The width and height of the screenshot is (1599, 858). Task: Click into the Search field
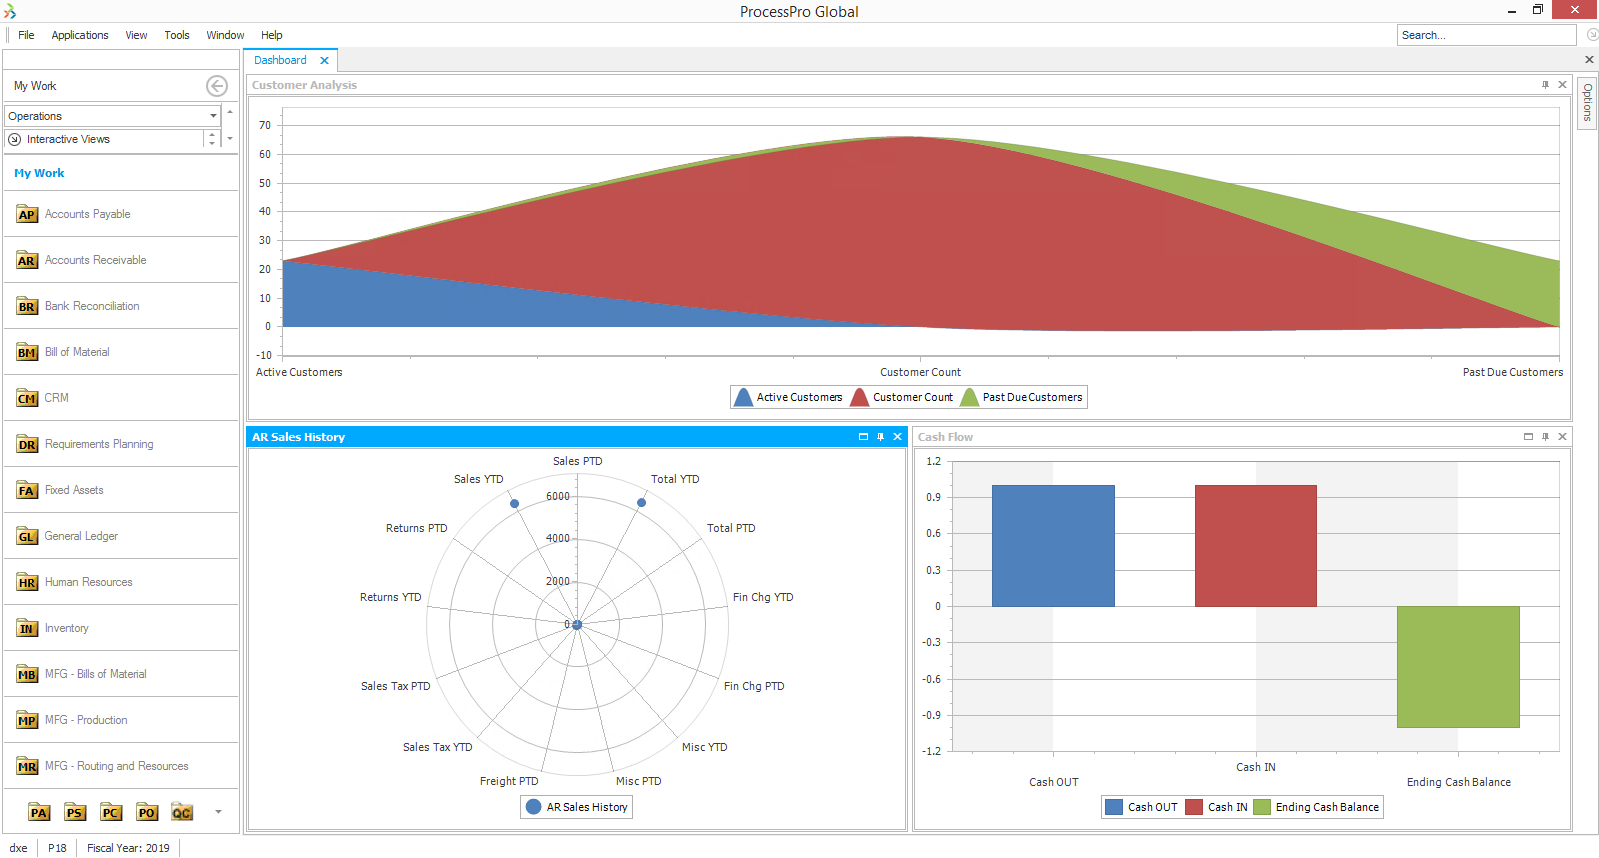[x=1485, y=35]
